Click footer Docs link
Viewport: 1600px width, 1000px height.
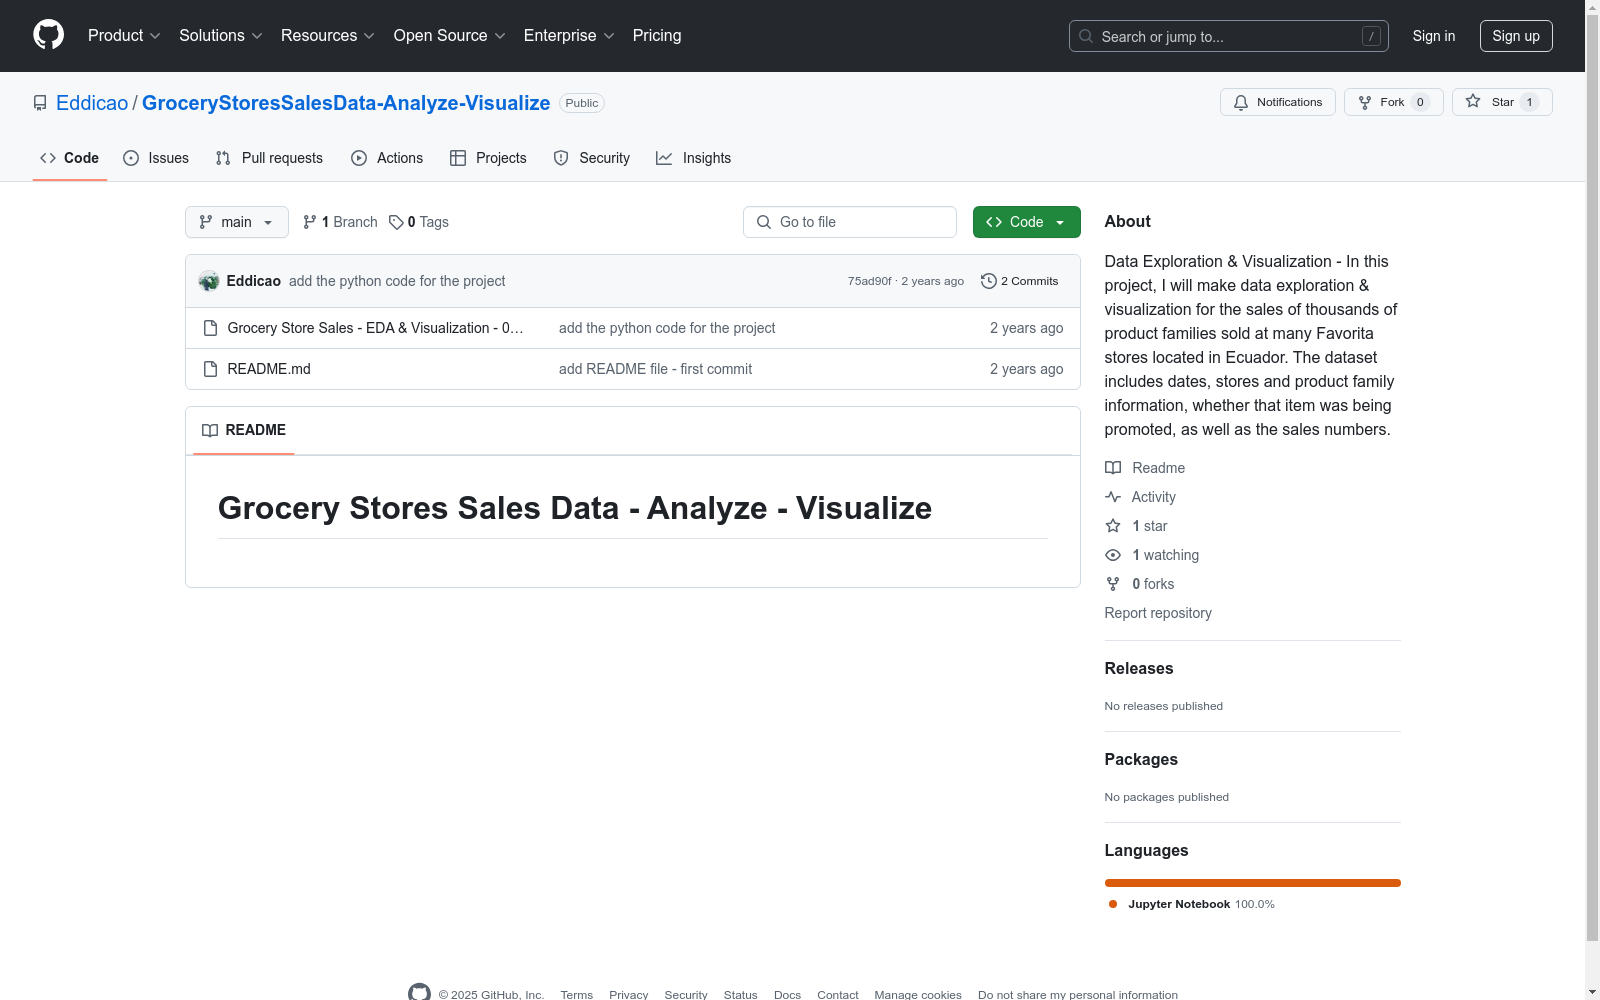(788, 995)
